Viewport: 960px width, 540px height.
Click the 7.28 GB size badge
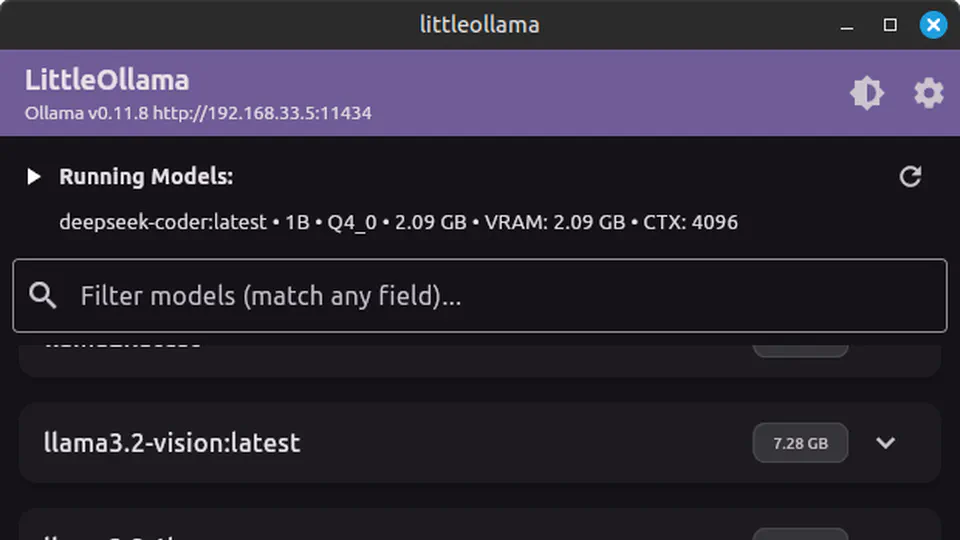click(800, 443)
